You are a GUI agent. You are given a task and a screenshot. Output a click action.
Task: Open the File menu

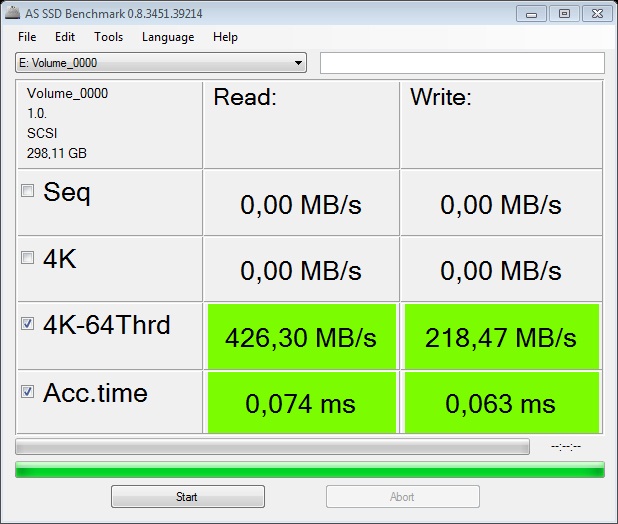tap(27, 37)
